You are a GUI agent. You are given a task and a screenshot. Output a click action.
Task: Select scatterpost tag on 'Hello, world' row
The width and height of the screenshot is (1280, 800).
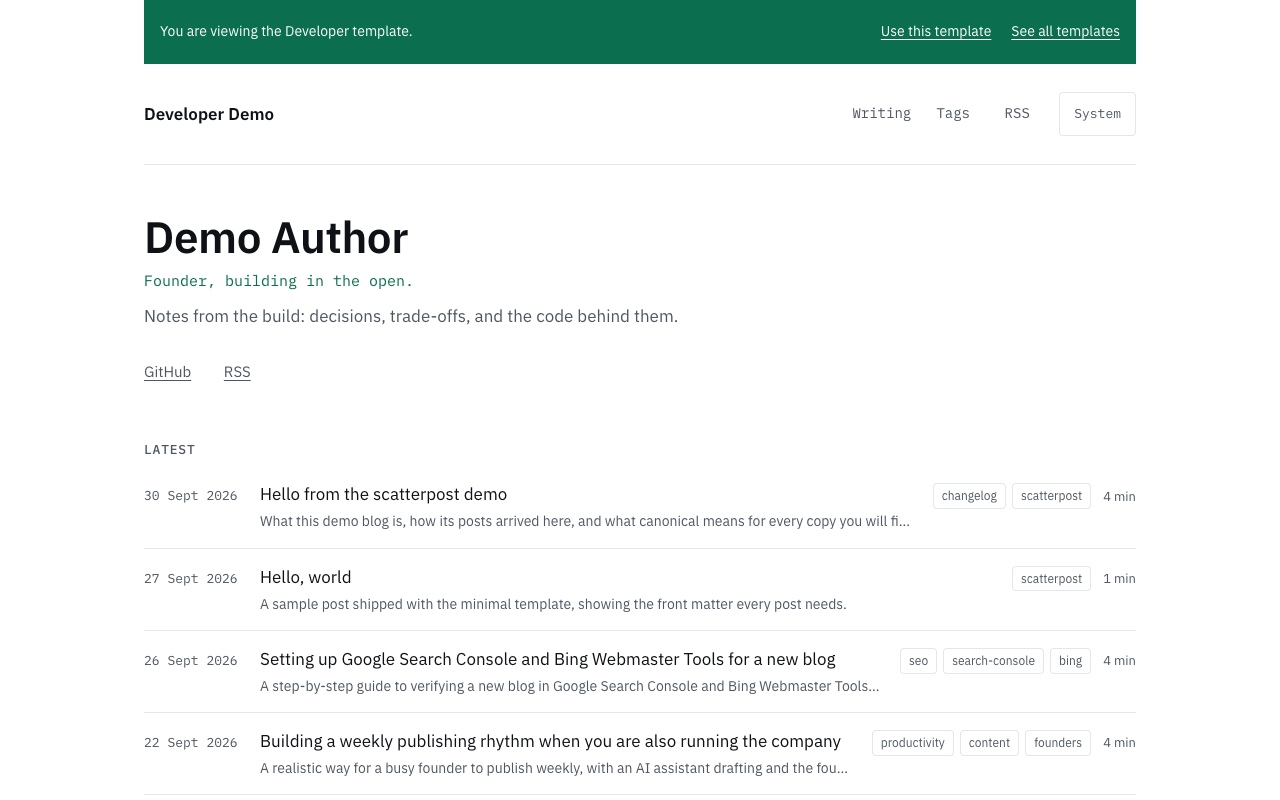pos(1051,579)
